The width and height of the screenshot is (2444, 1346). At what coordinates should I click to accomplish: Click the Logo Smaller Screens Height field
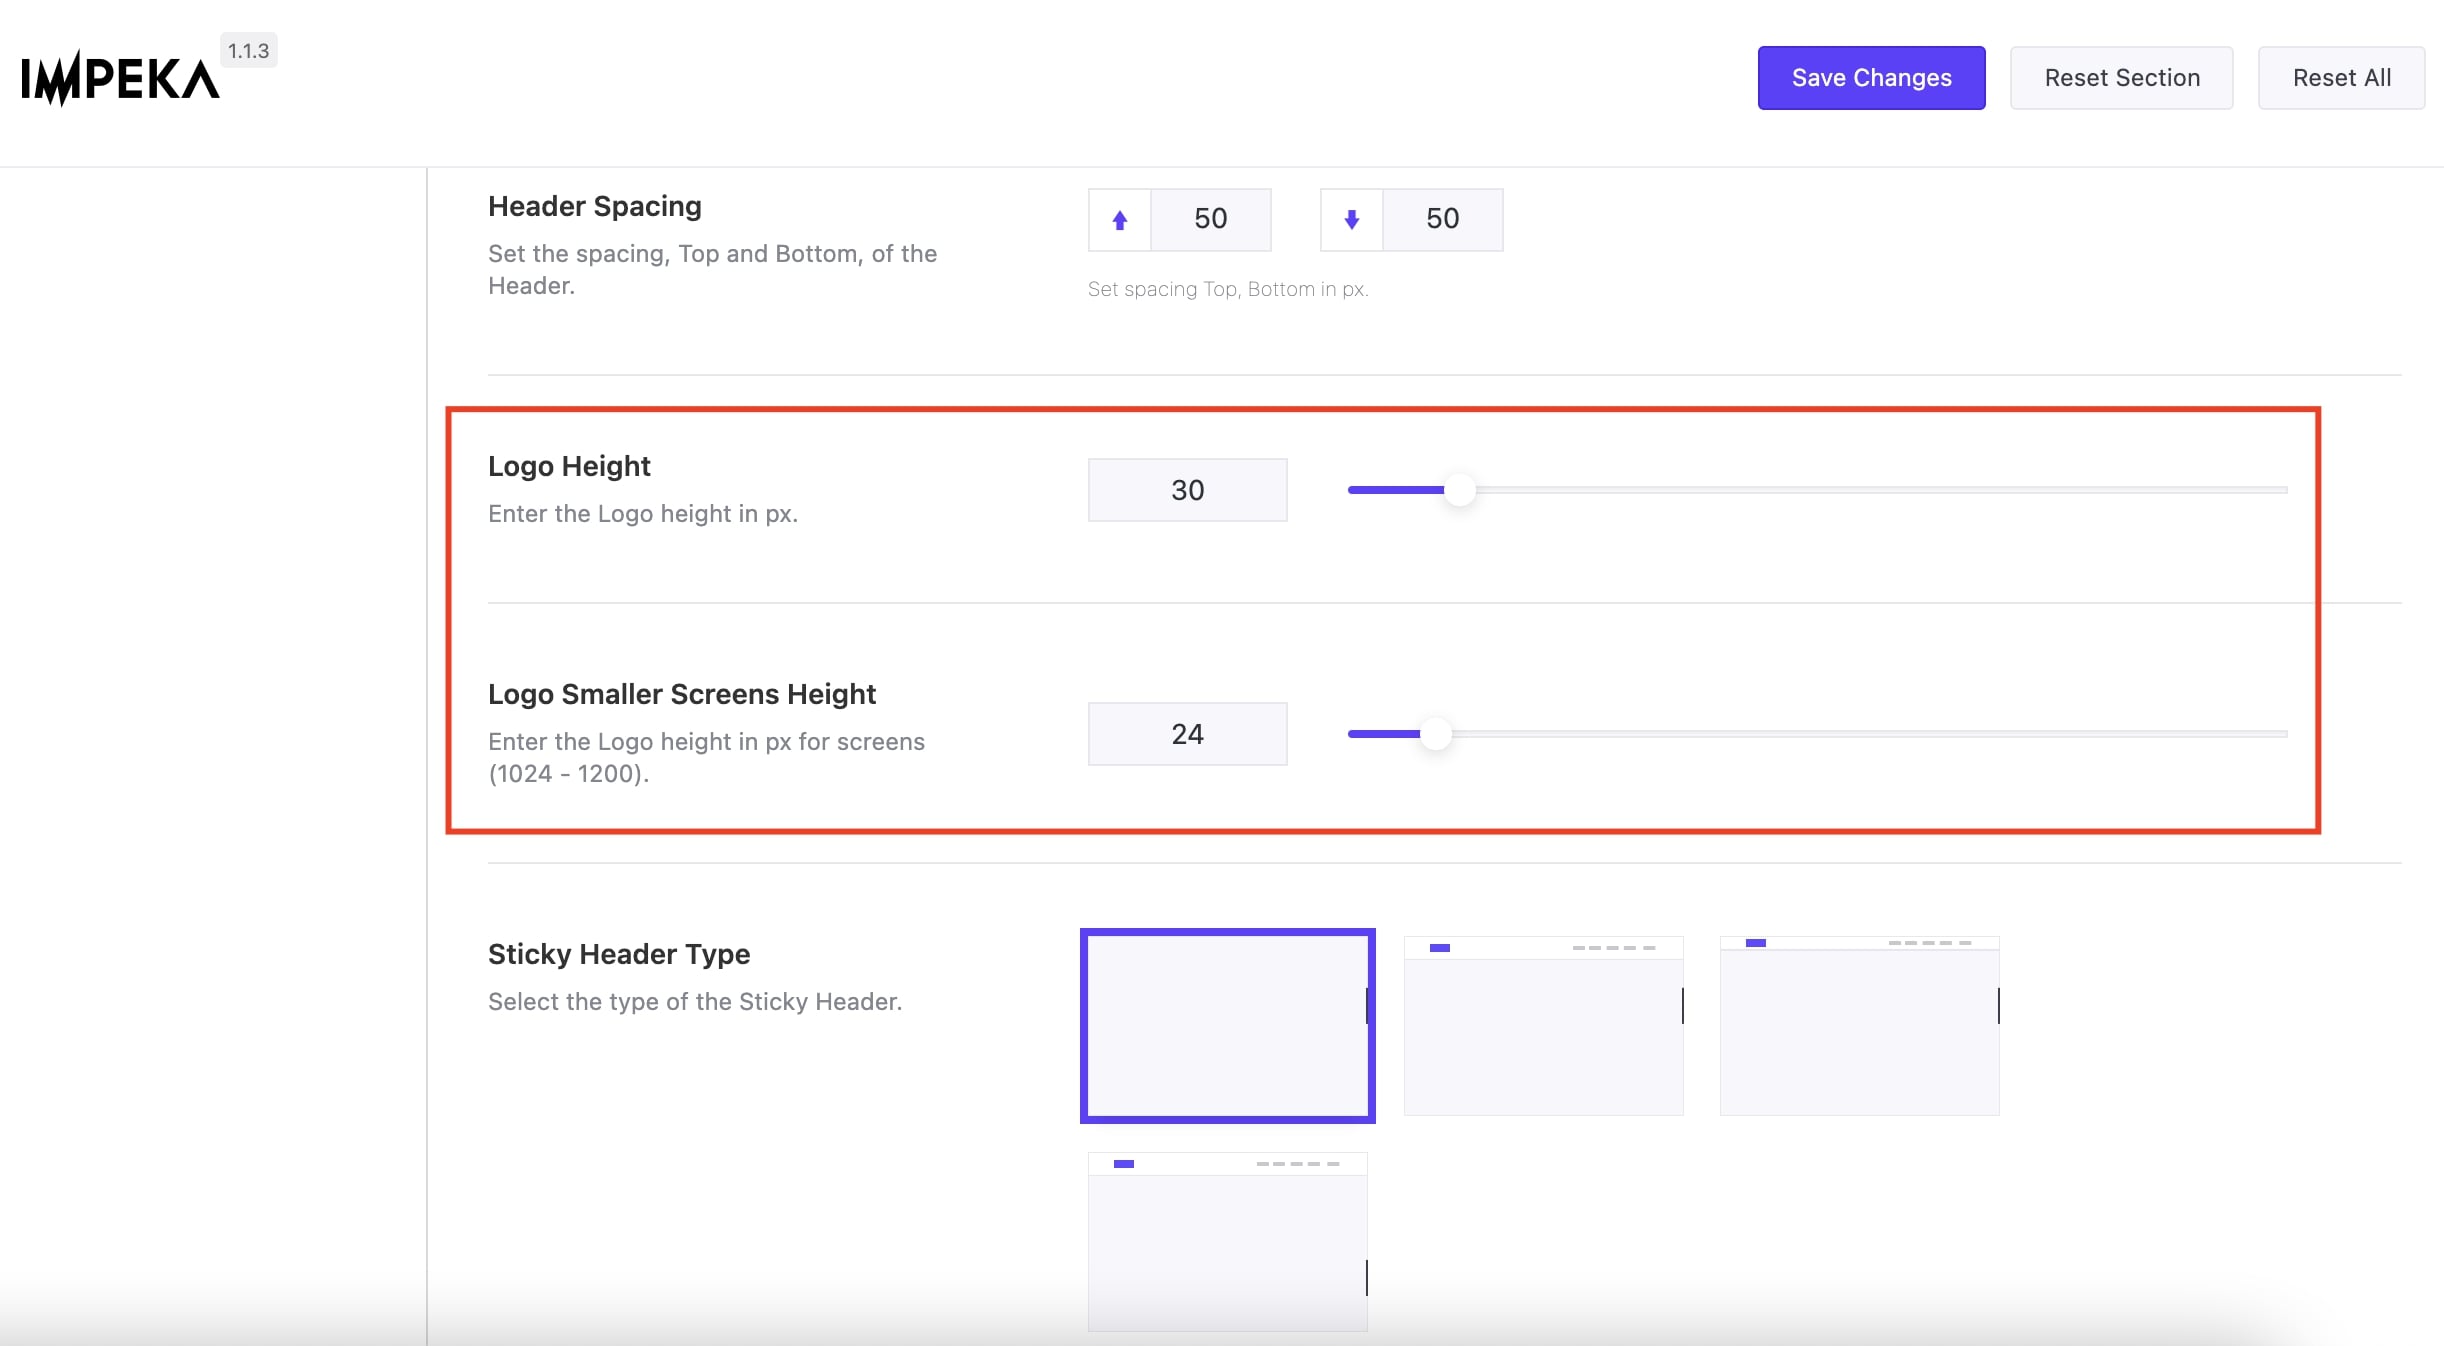click(1187, 734)
